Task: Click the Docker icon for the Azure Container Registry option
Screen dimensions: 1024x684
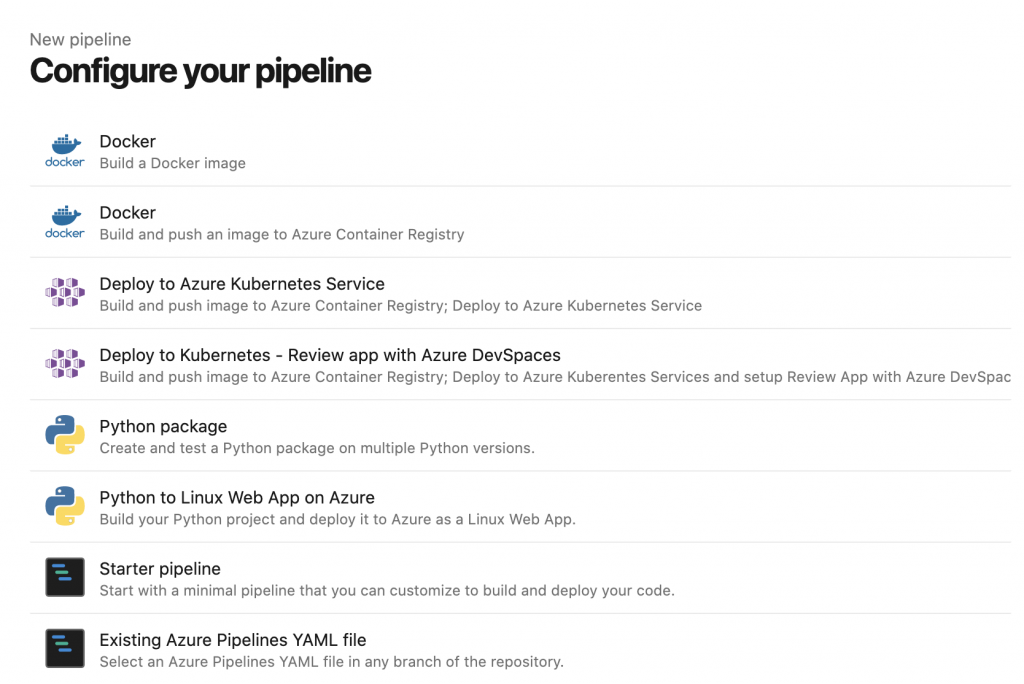Action: tap(65, 222)
